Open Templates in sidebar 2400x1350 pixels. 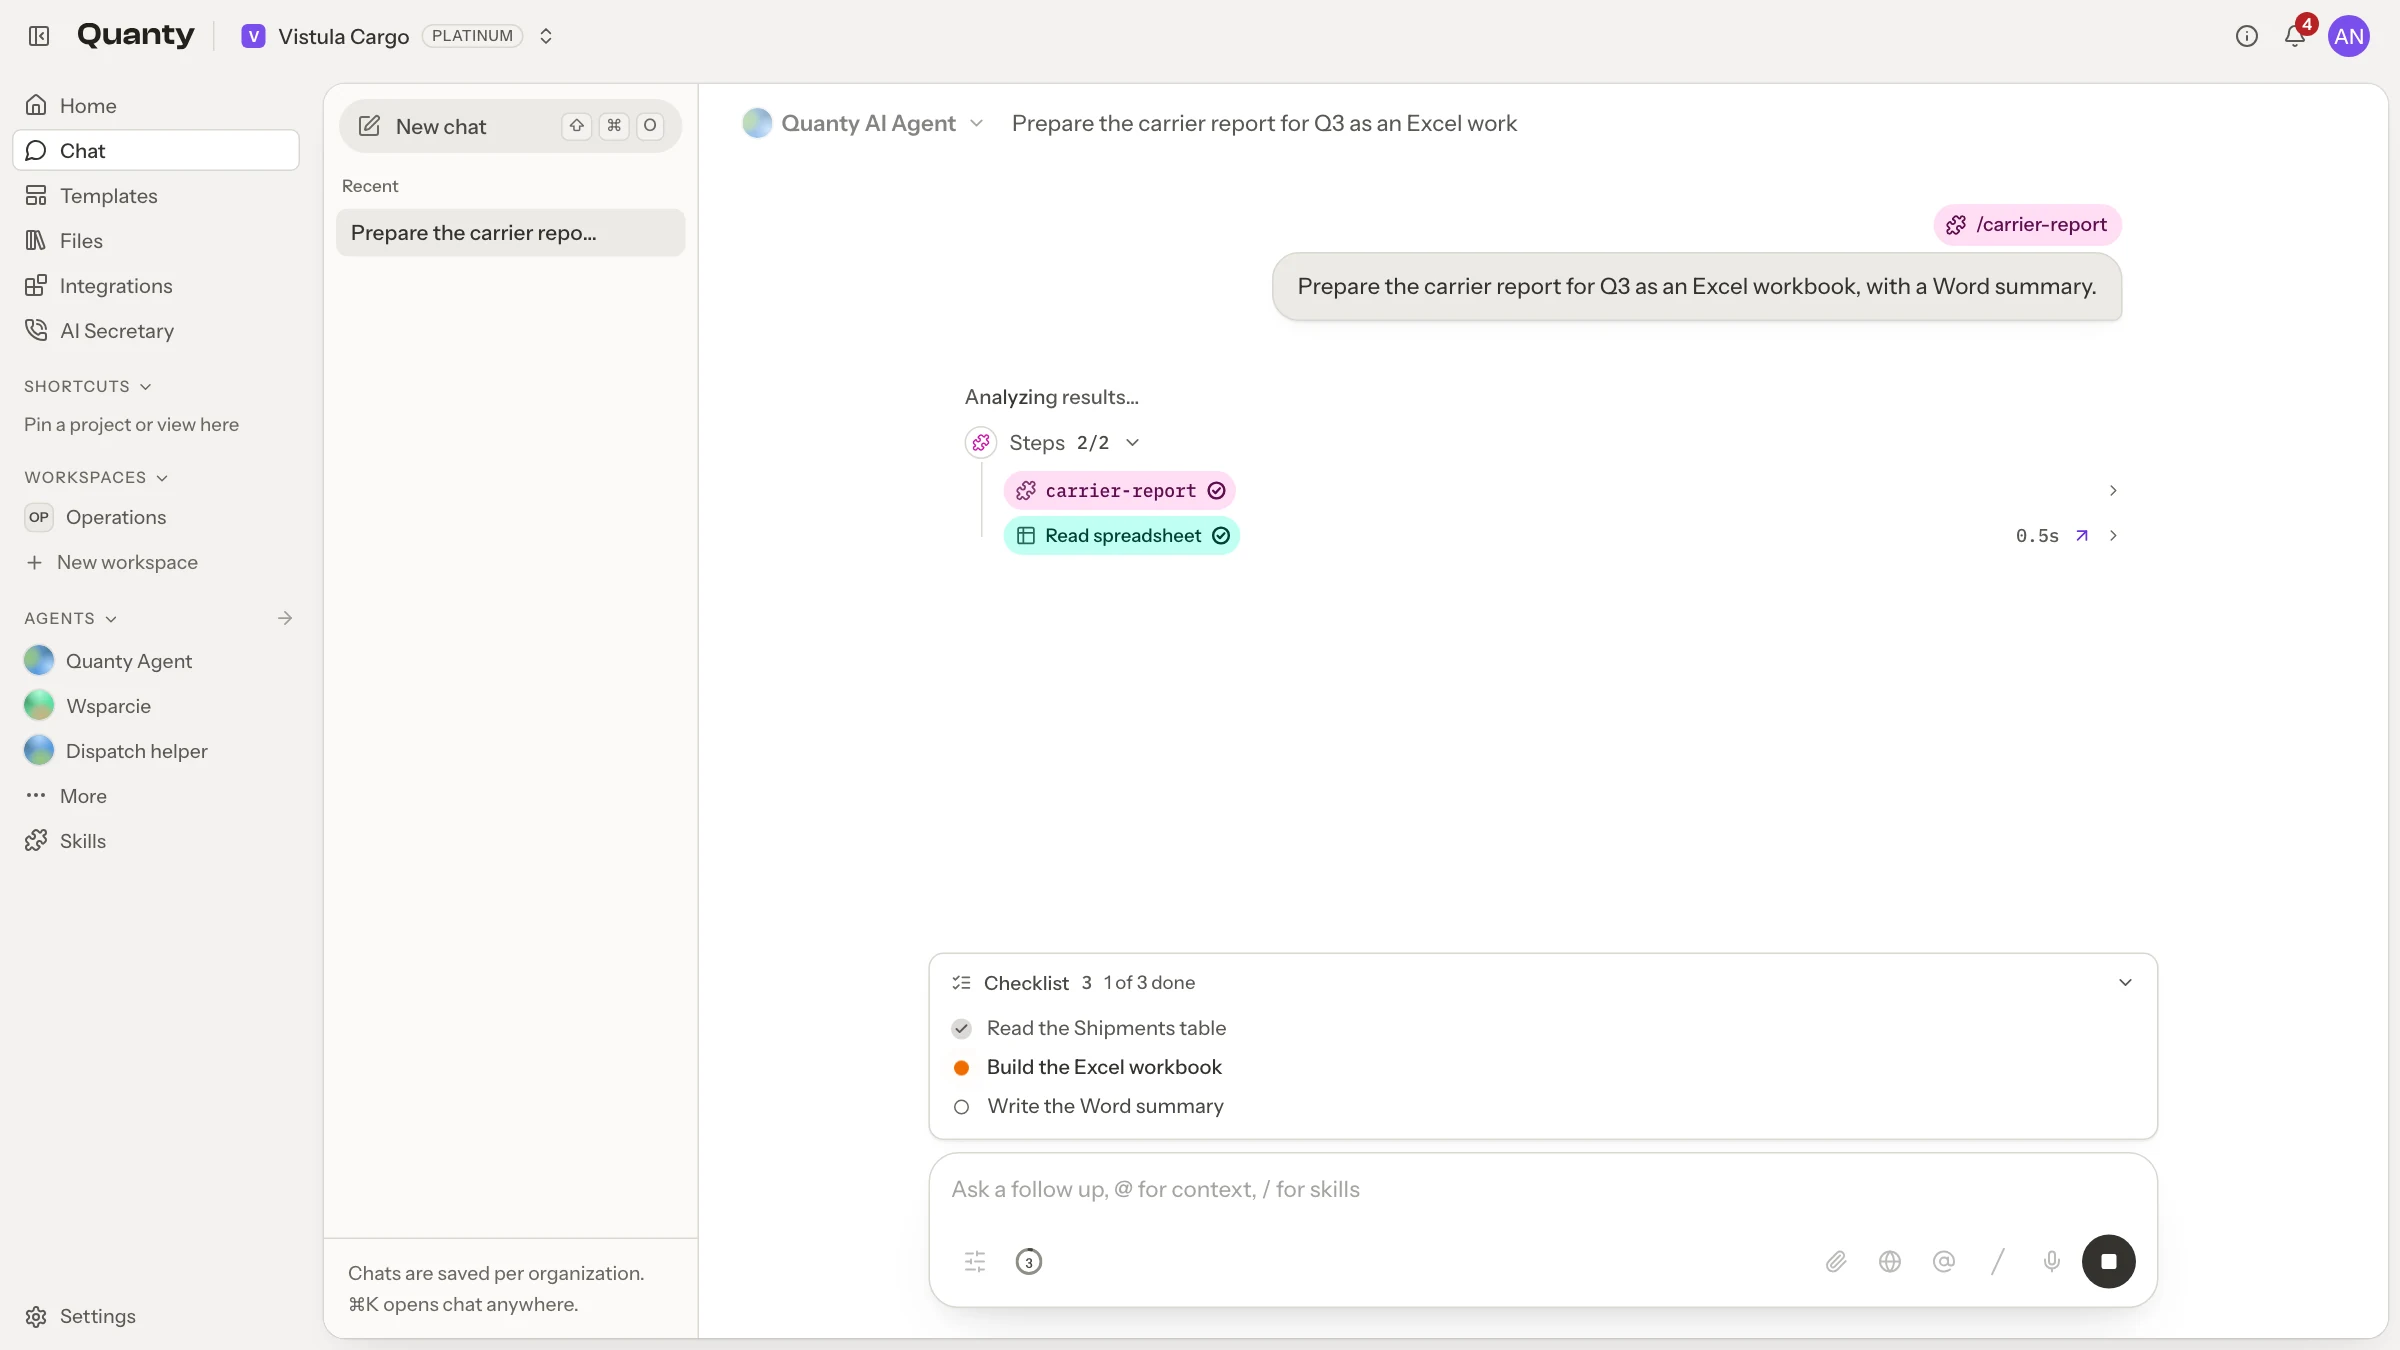tap(156, 195)
